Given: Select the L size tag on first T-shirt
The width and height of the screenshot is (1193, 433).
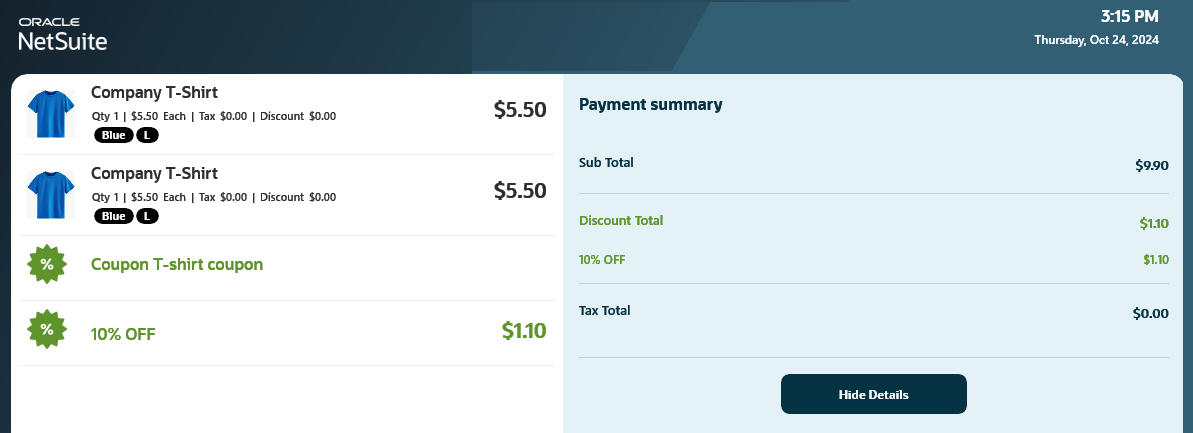Looking at the screenshot, I should pos(148,135).
